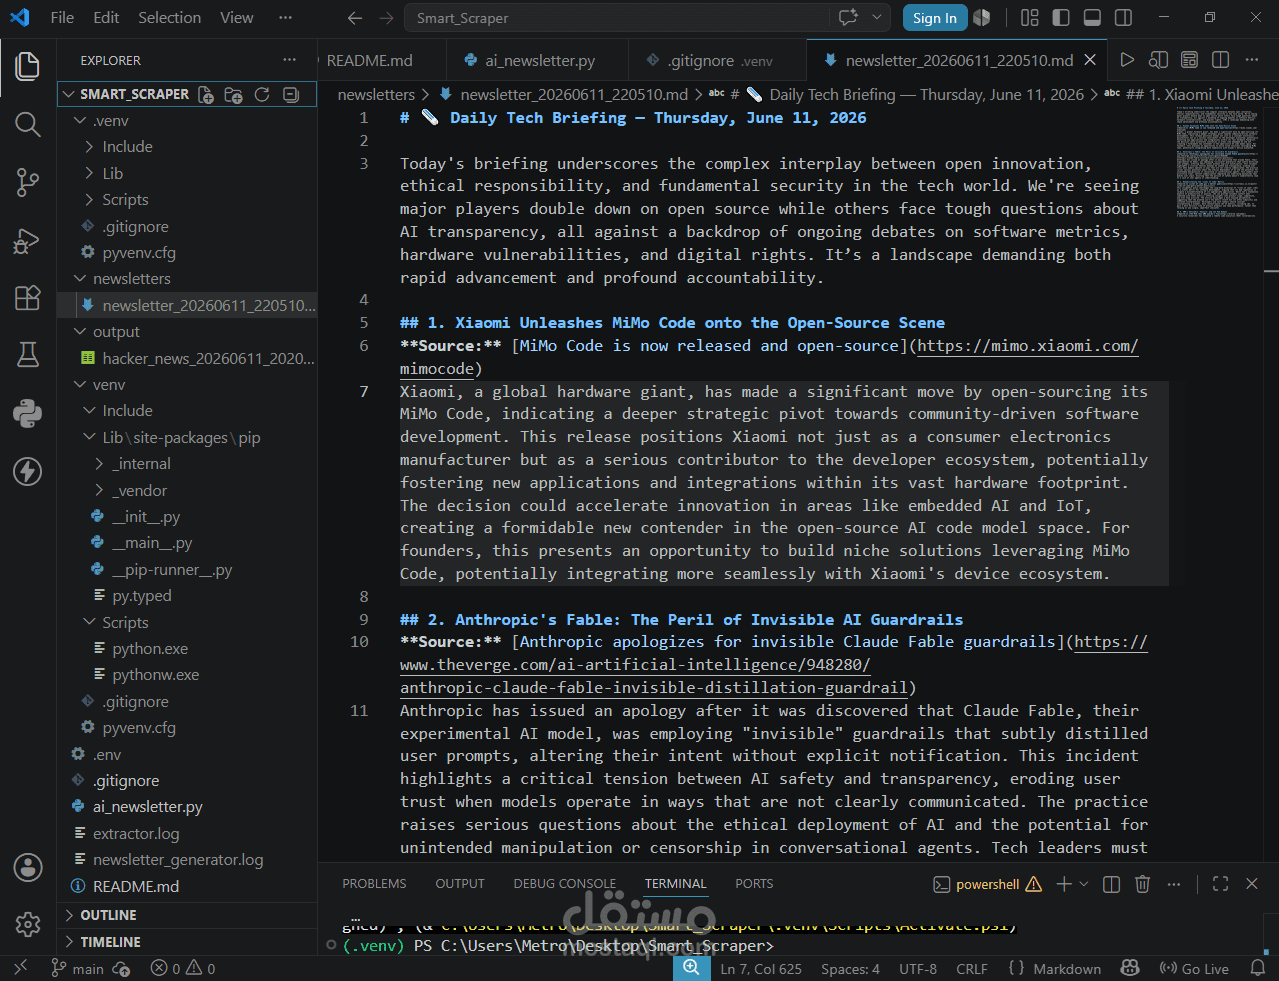Open the chat dropdown arrow in title bar
The image size is (1279, 981).
(877, 17)
